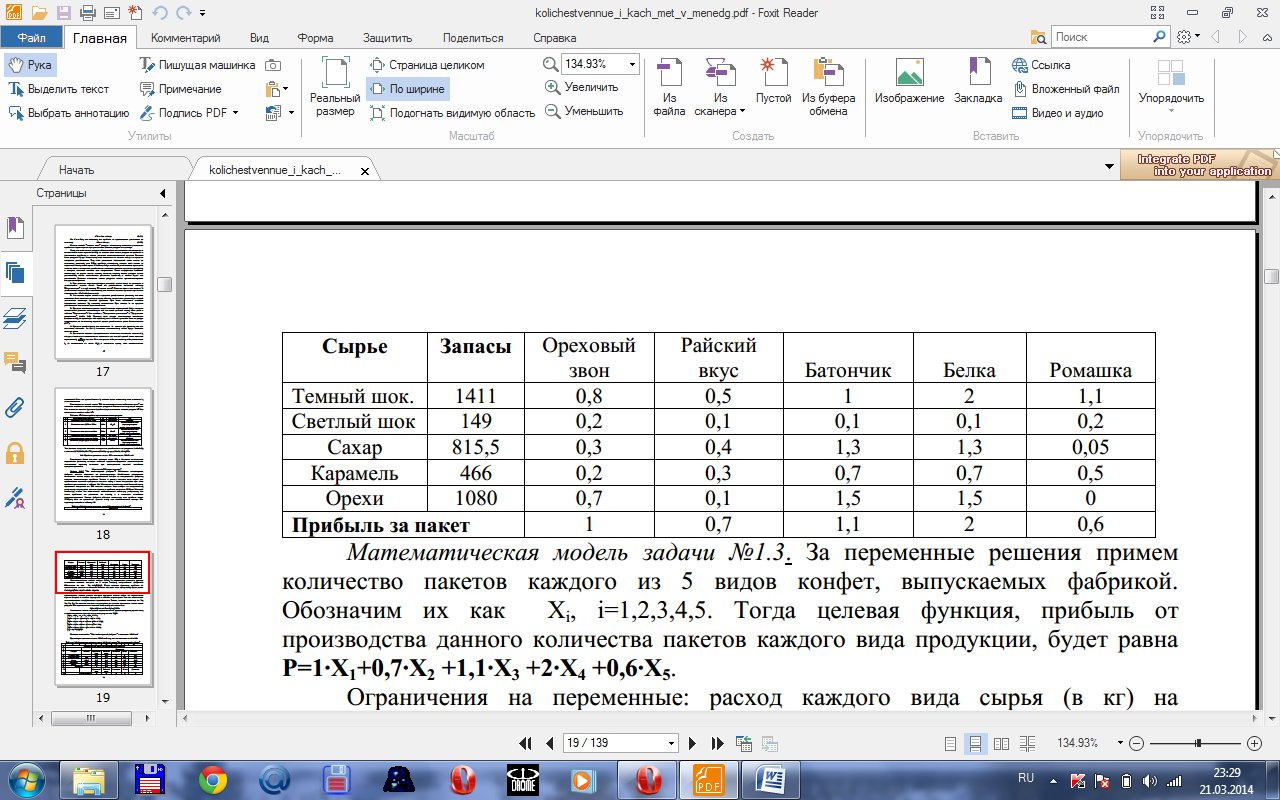Select the Пишущая машинка typewriter tool

pyautogui.click(x=198, y=65)
